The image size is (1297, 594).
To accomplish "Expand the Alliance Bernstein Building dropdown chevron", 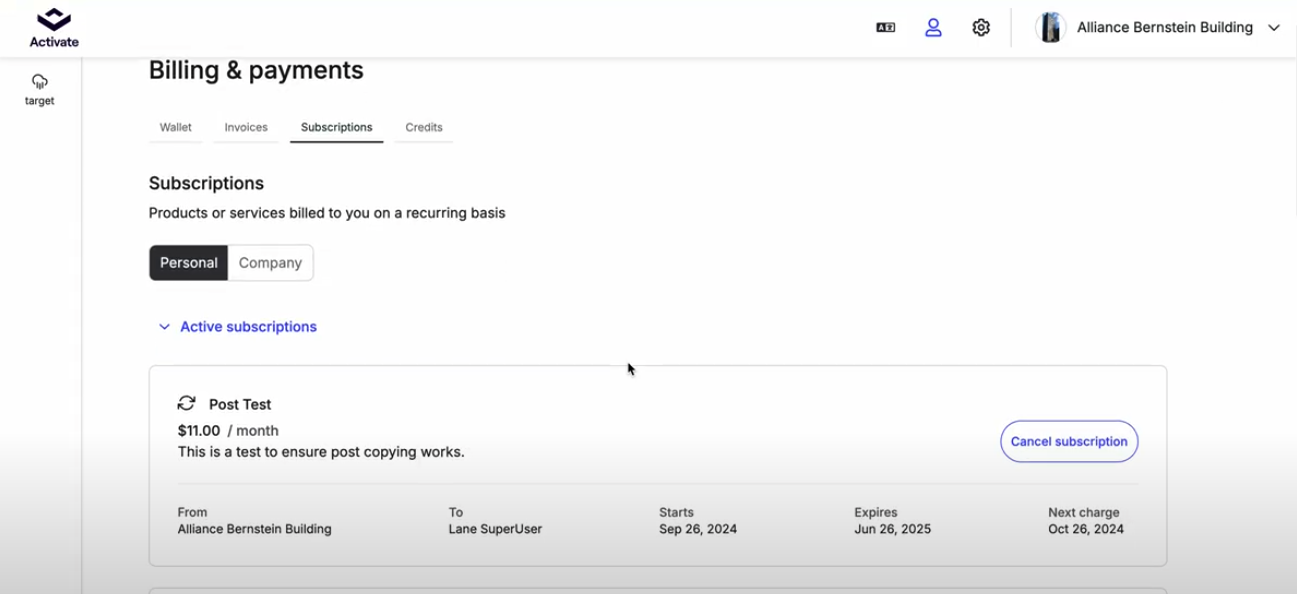I will [1274, 28].
